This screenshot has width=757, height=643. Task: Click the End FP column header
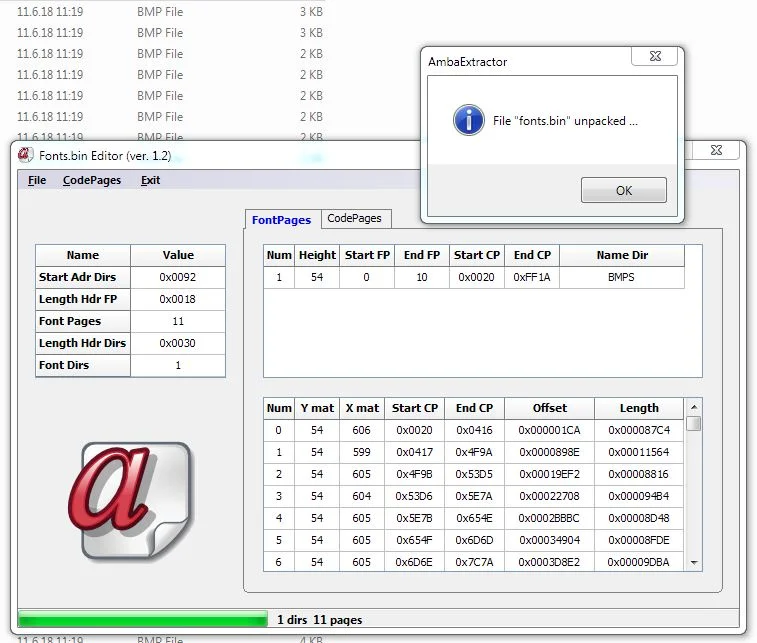pyautogui.click(x=422, y=255)
